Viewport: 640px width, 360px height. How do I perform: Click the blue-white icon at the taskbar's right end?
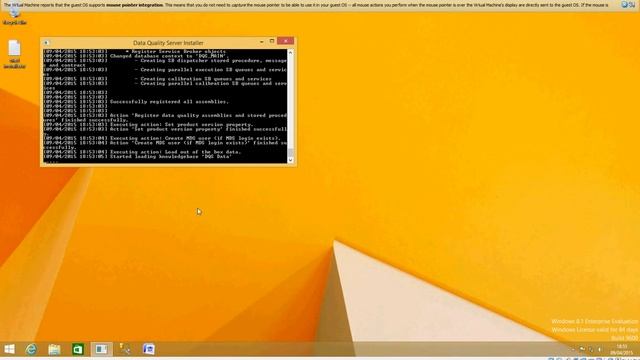coord(149,349)
